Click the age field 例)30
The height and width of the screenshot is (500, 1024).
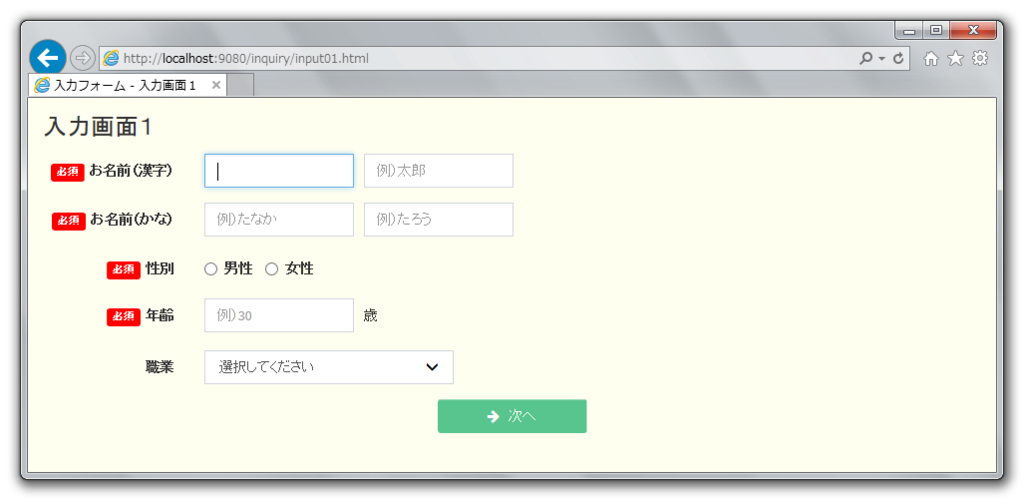[279, 315]
